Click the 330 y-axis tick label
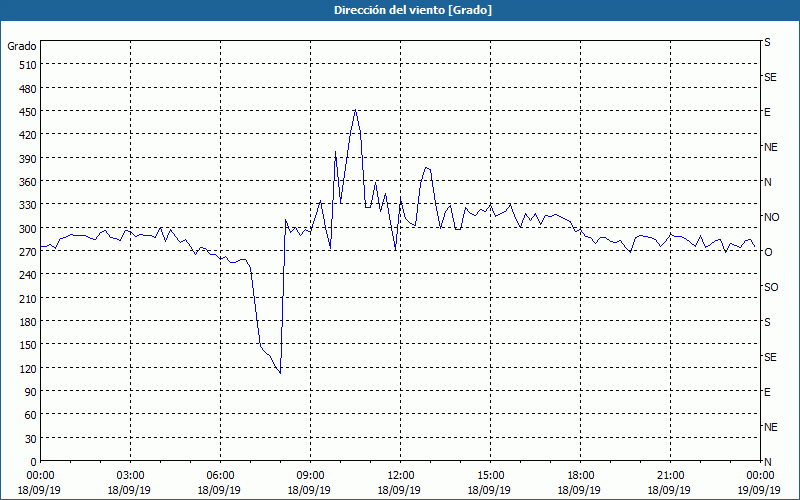Viewport: 800px width, 500px height. [x=28, y=205]
